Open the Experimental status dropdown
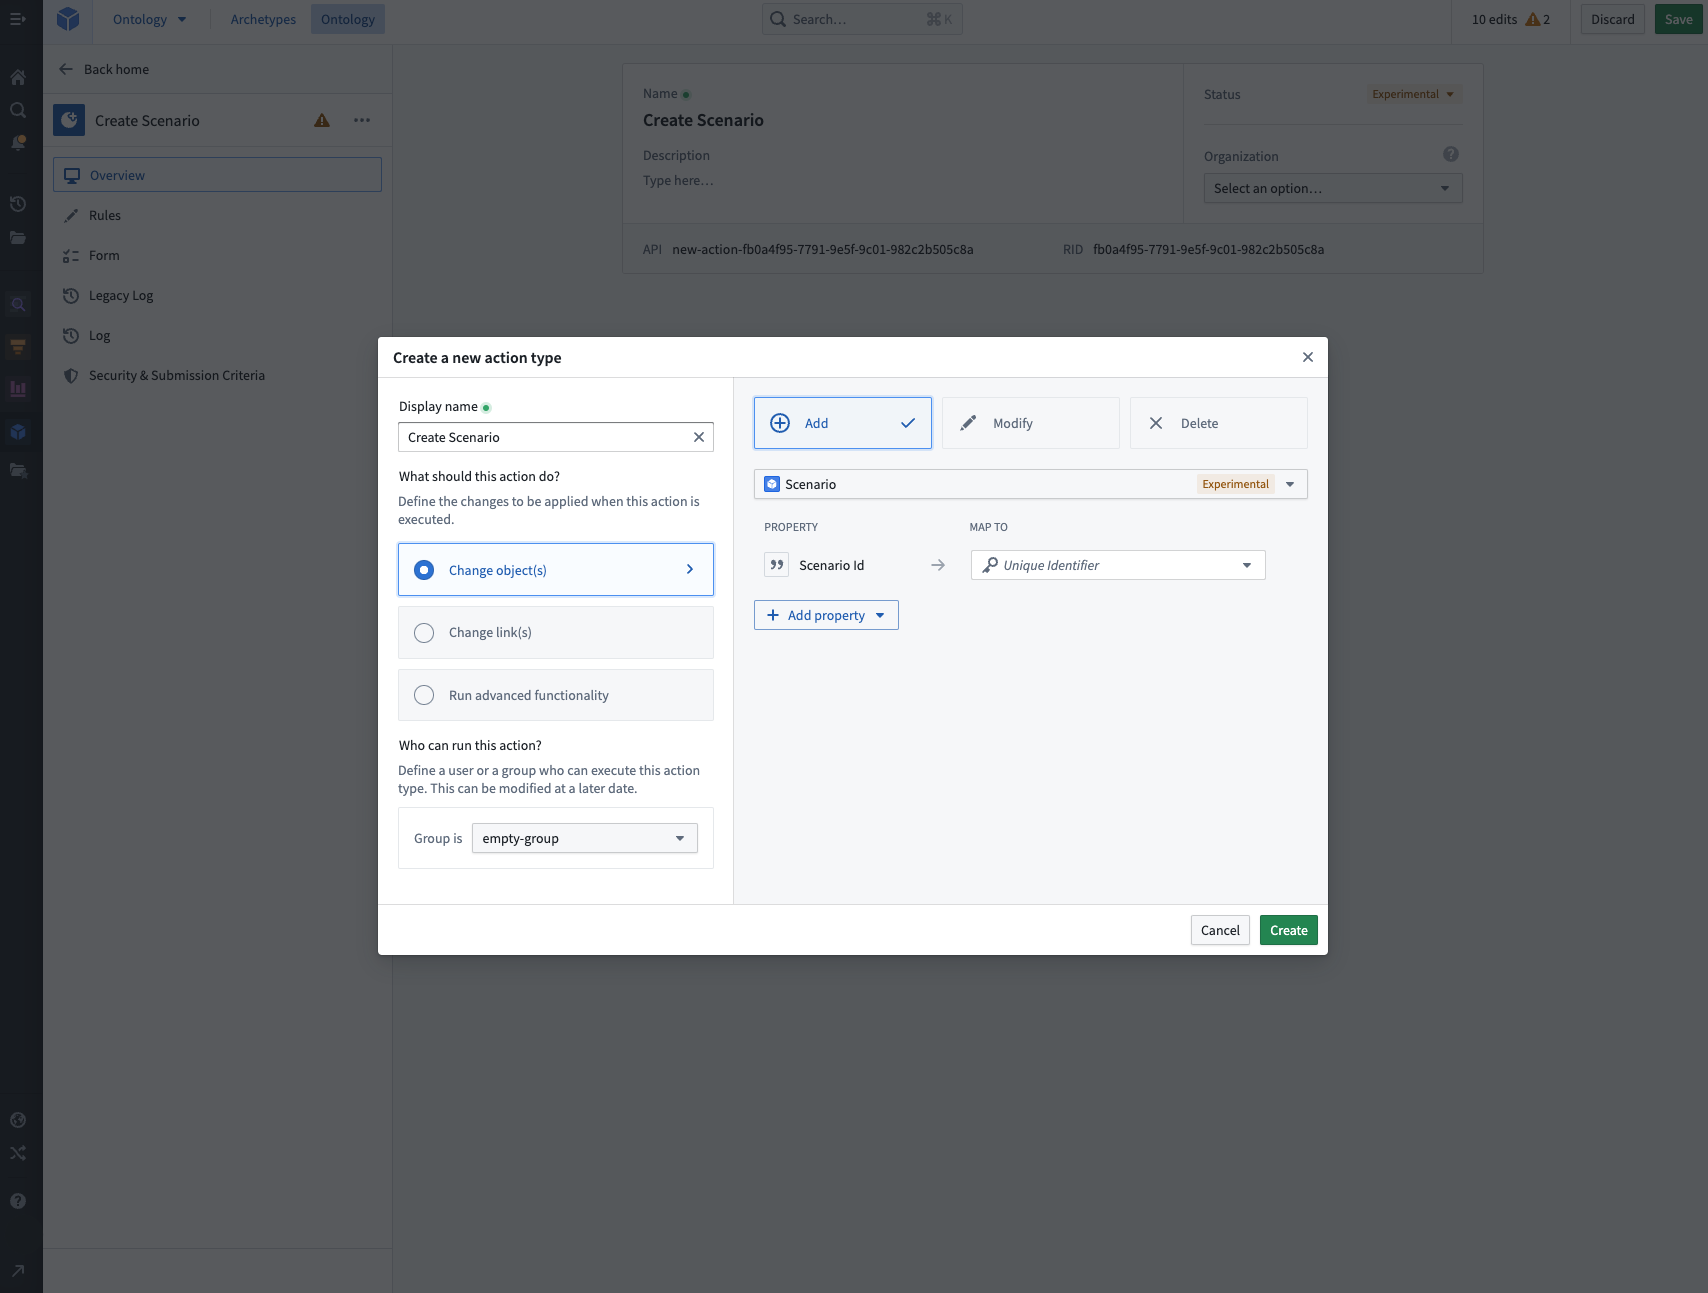The height and width of the screenshot is (1293, 1708). [x=1414, y=94]
